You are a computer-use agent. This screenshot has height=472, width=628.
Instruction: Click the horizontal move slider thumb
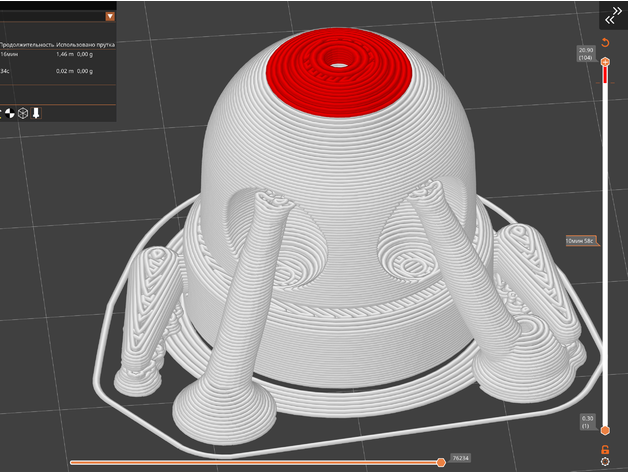pos(441,462)
